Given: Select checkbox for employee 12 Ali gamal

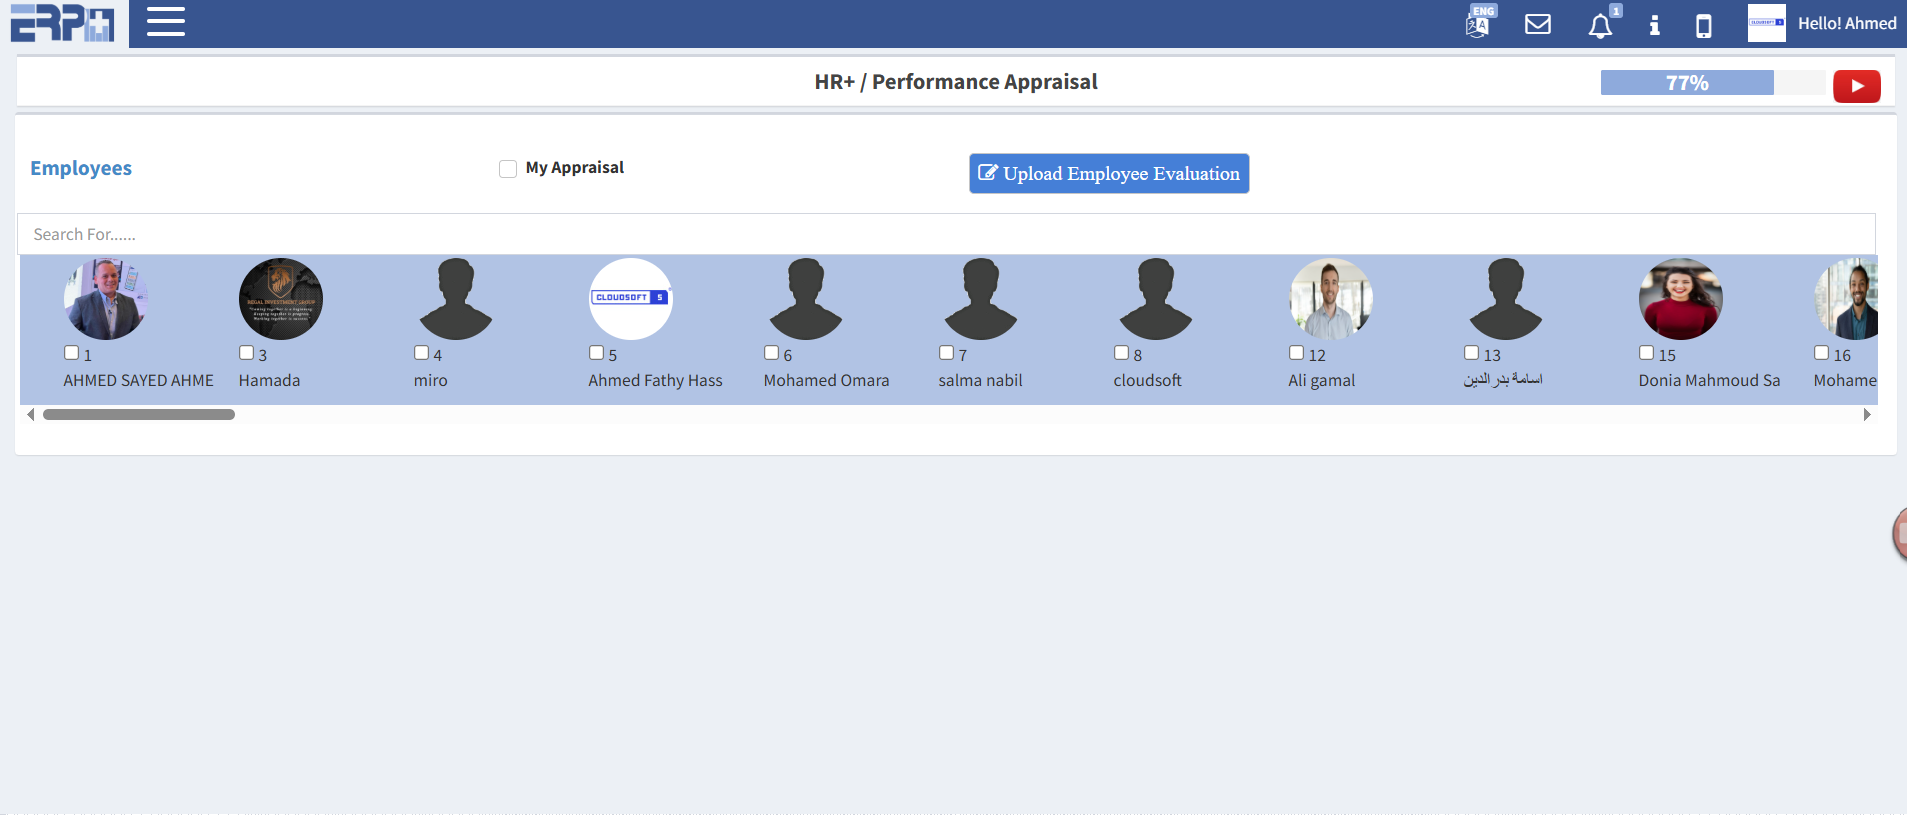Looking at the screenshot, I should tap(1296, 353).
